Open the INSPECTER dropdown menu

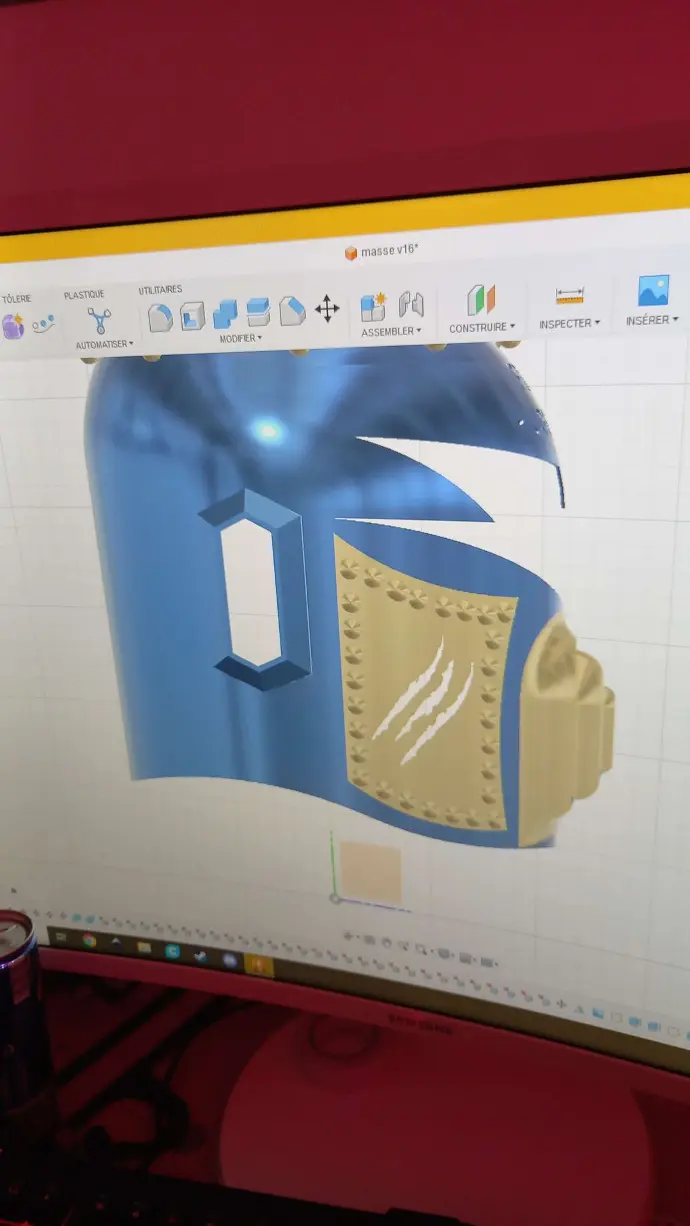coord(569,324)
